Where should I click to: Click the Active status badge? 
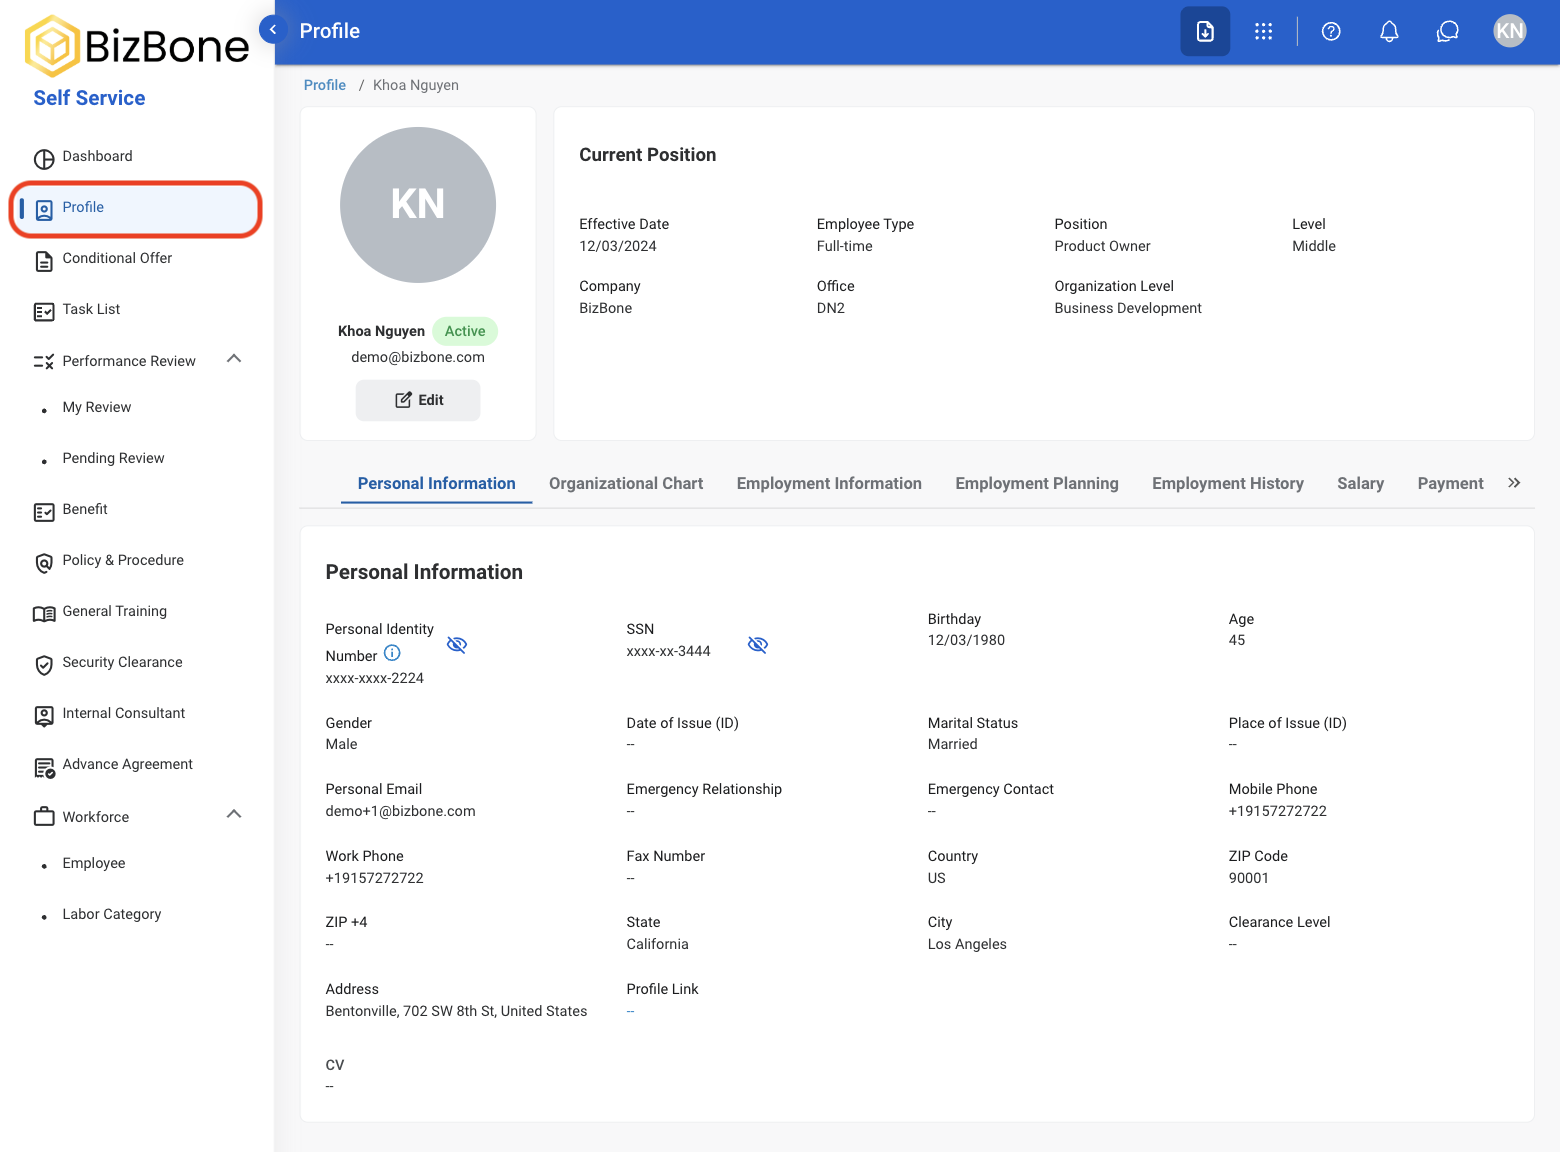(465, 331)
